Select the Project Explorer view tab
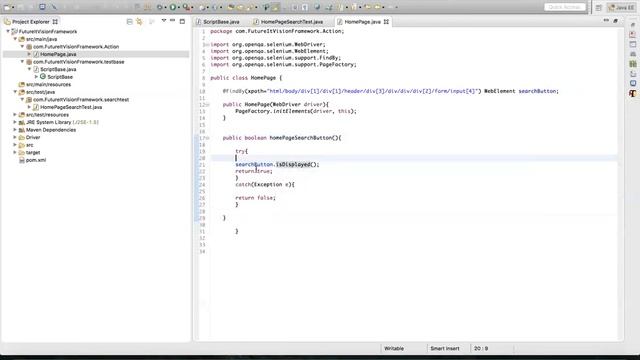 tap(30, 22)
